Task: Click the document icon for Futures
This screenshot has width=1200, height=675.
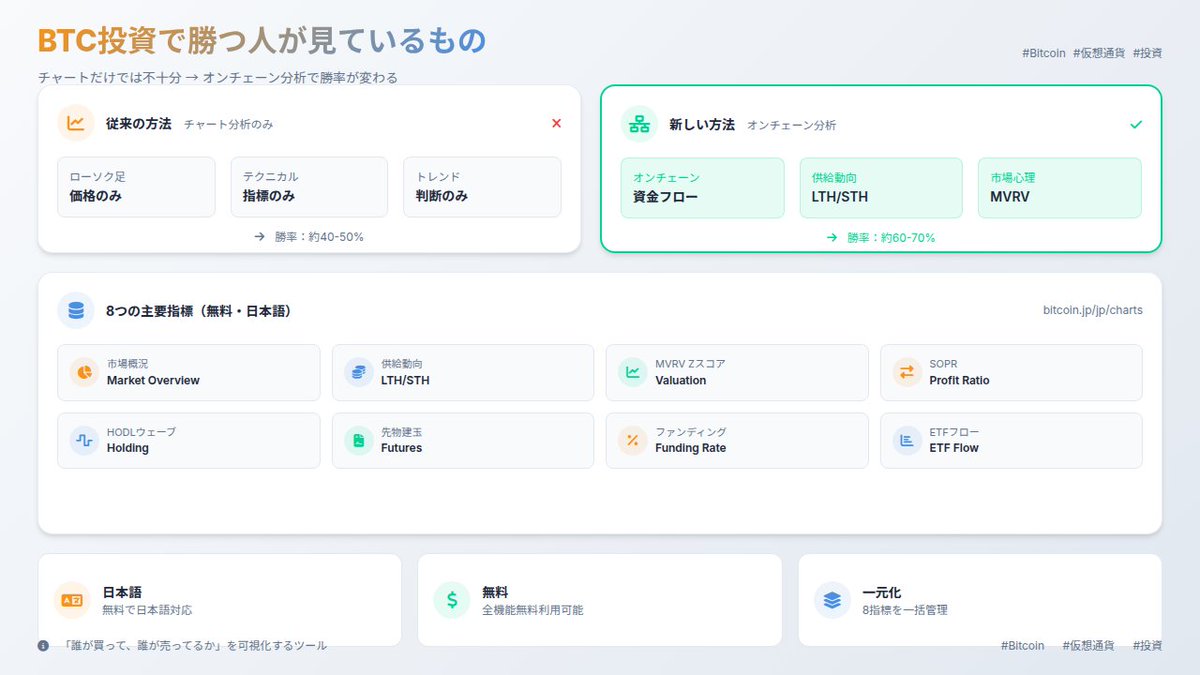Action: [x=359, y=440]
